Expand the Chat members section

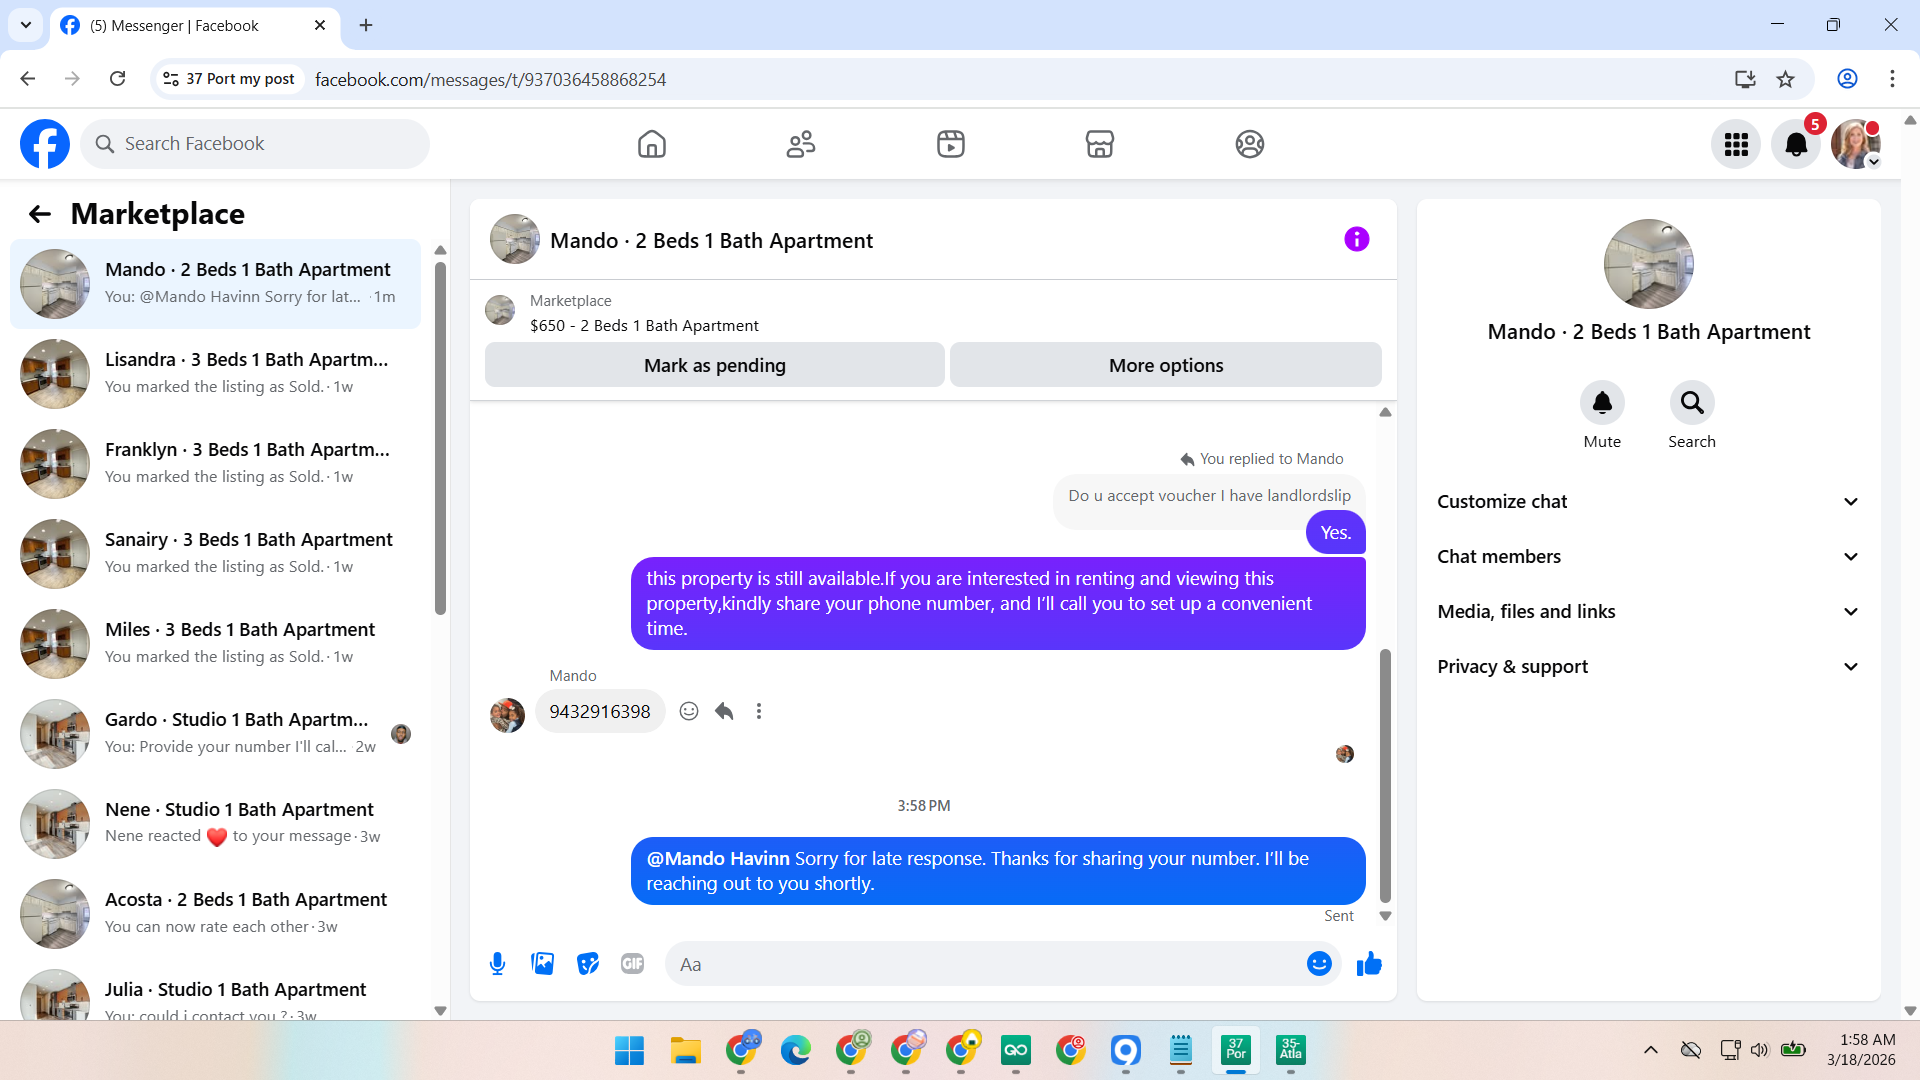1649,557
